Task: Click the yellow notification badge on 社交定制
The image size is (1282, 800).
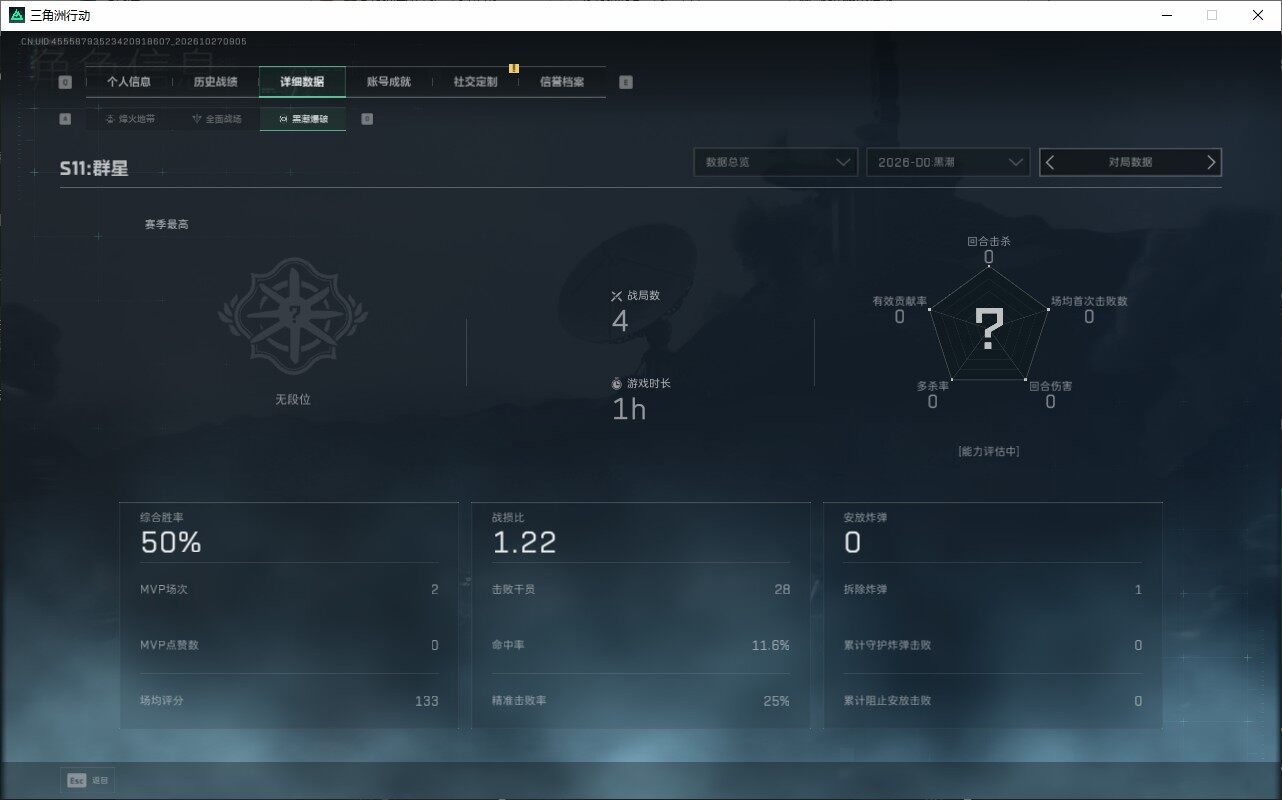Action: click(x=514, y=68)
